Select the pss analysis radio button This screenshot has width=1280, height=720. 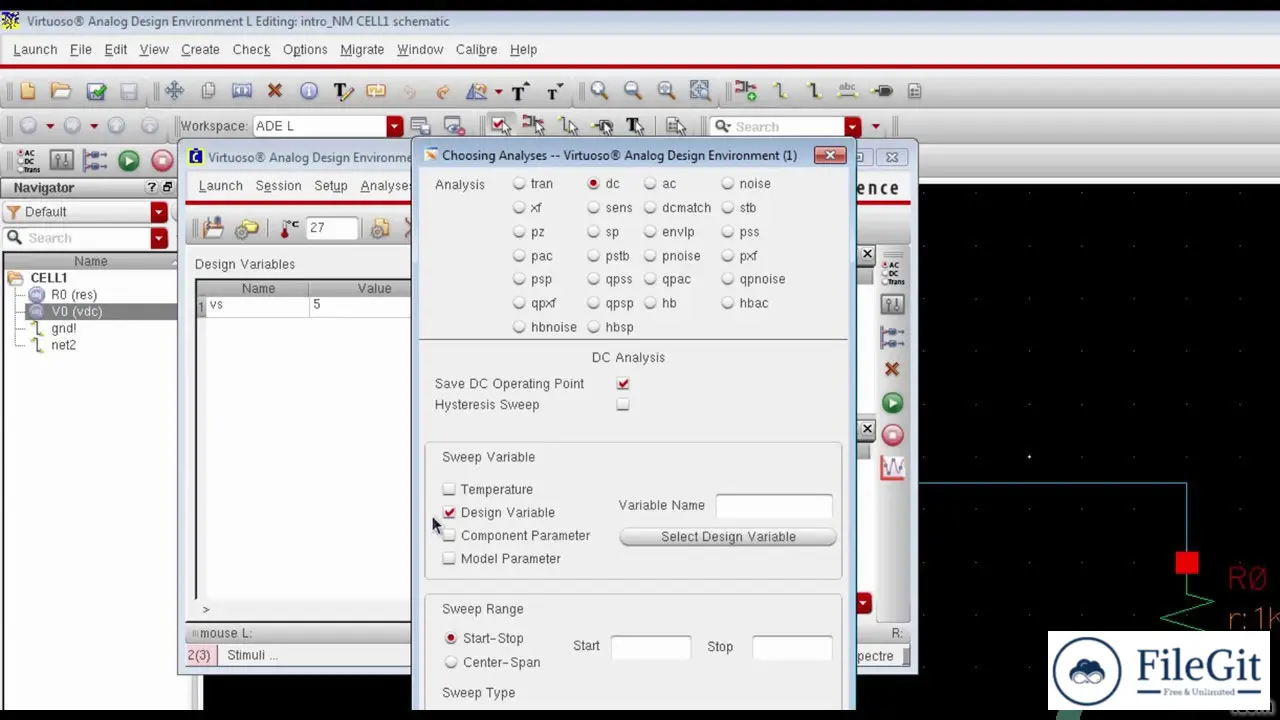(728, 232)
